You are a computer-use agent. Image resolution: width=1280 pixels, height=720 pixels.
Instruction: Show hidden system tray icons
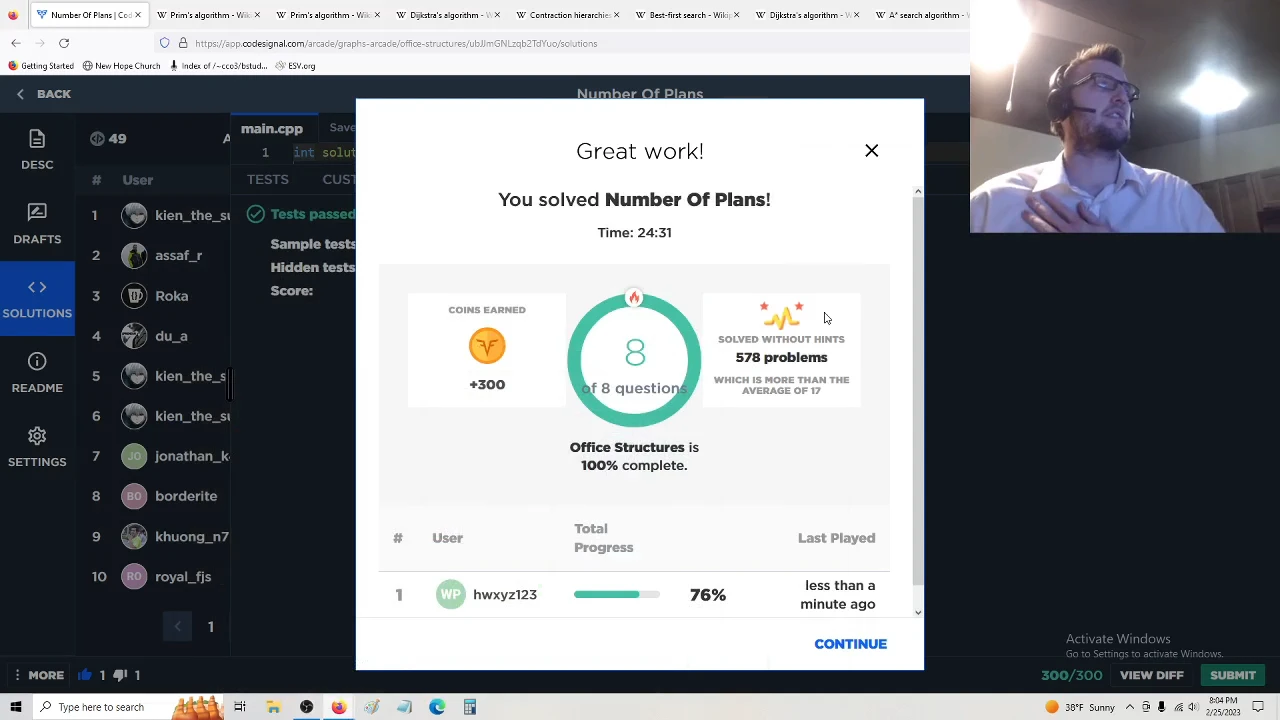[1130, 707]
